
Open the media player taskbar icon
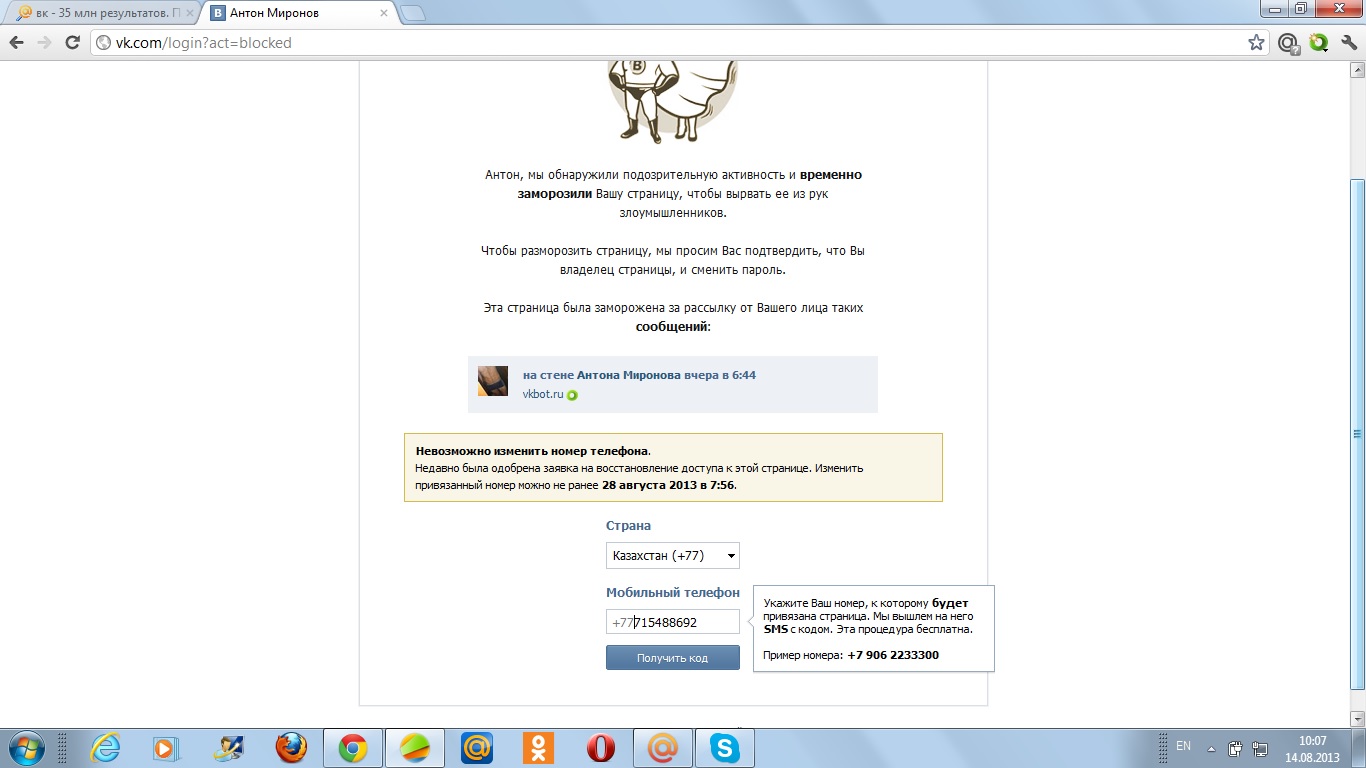click(x=166, y=748)
